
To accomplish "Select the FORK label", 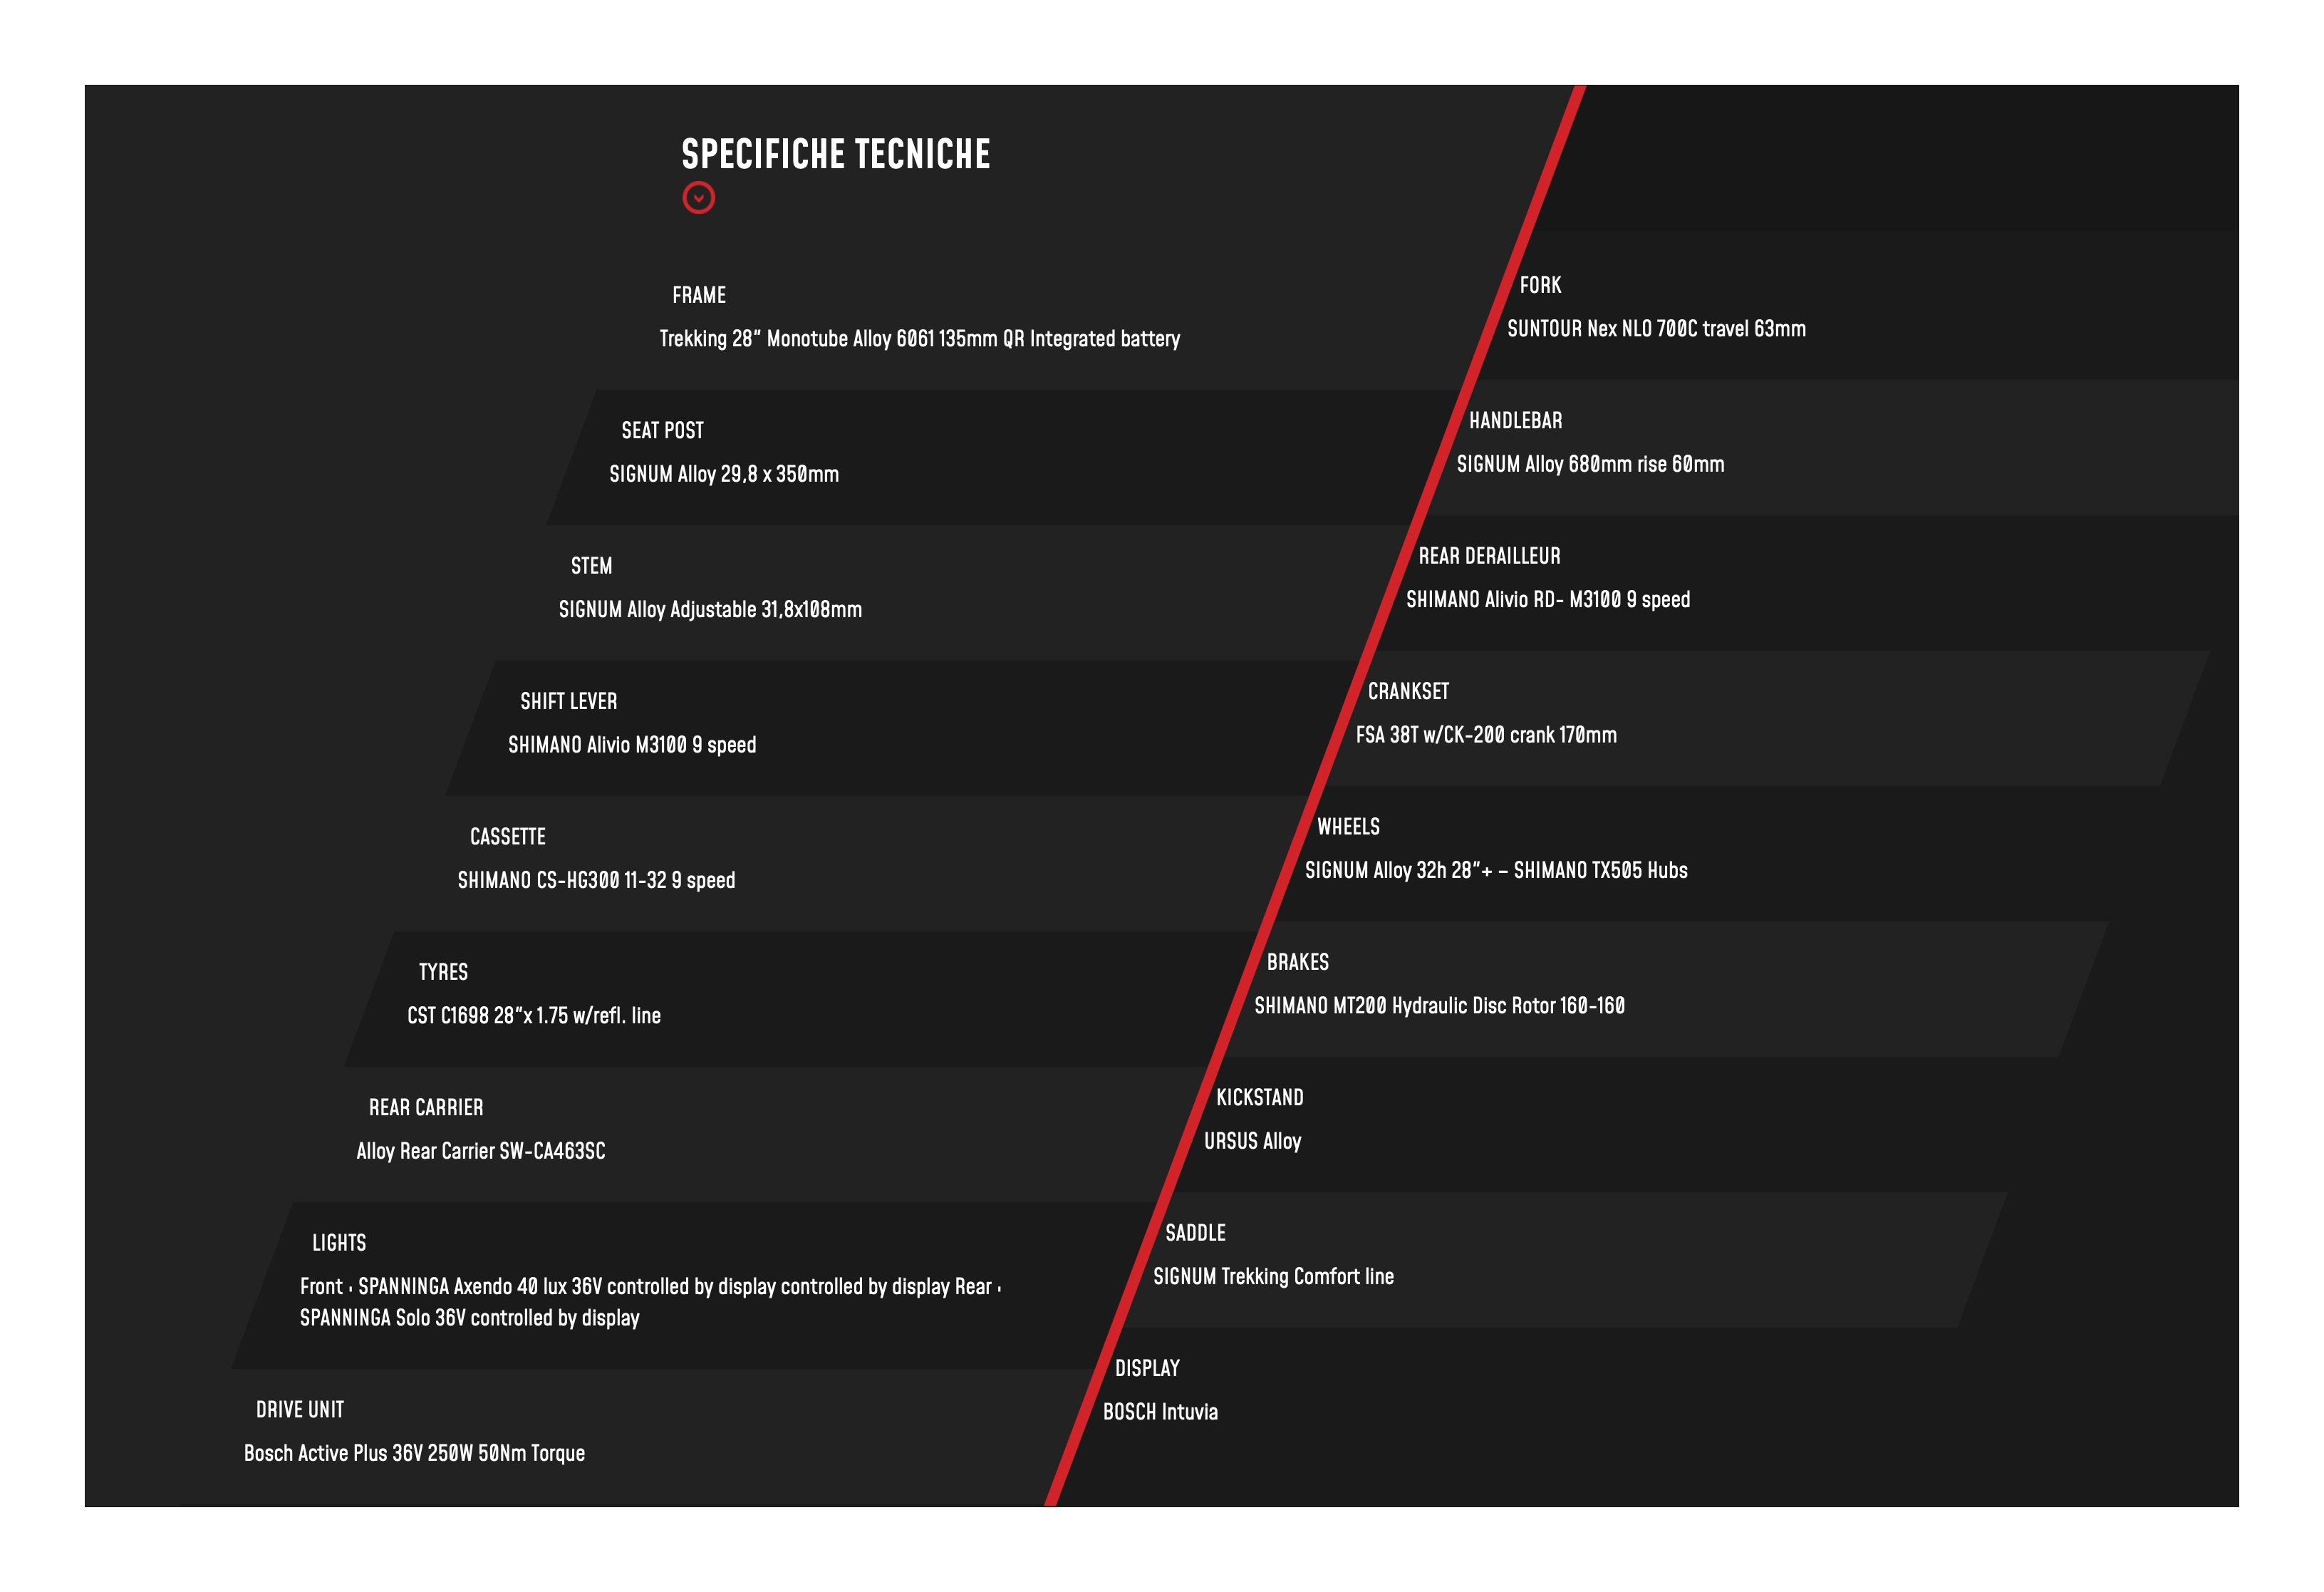I will click(x=1539, y=286).
